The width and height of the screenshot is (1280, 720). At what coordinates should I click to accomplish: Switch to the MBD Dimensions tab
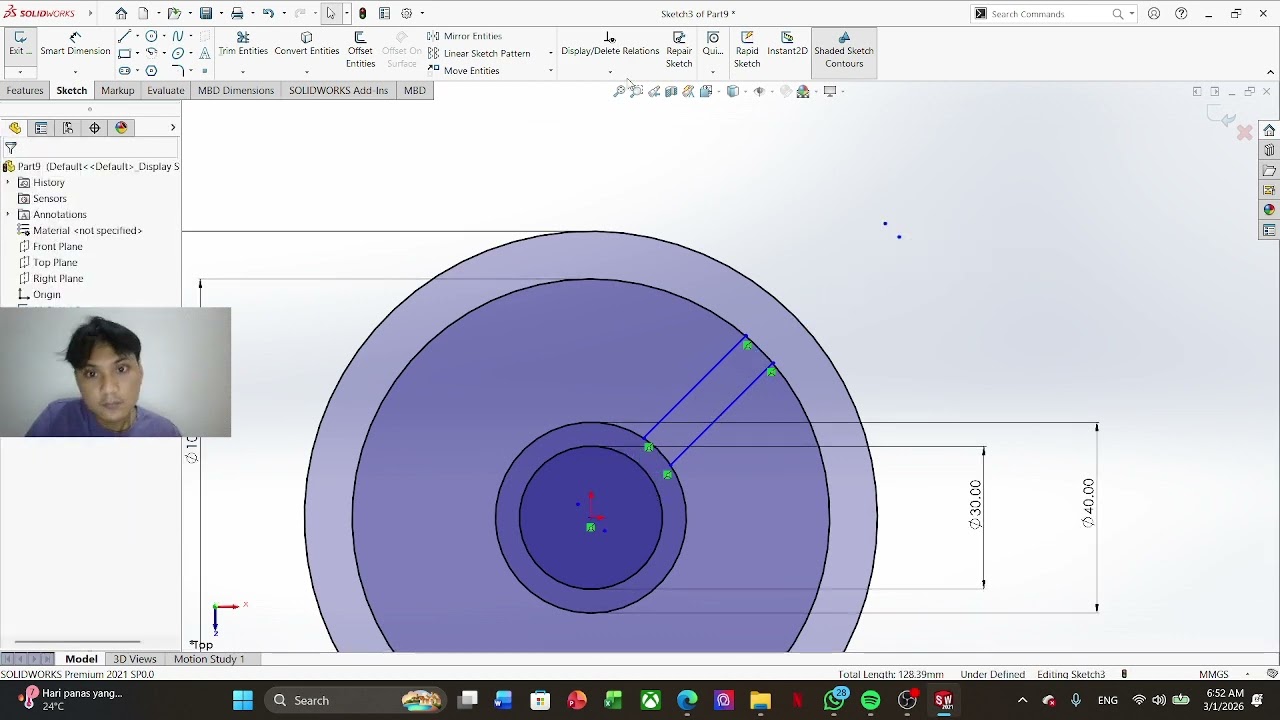point(236,91)
